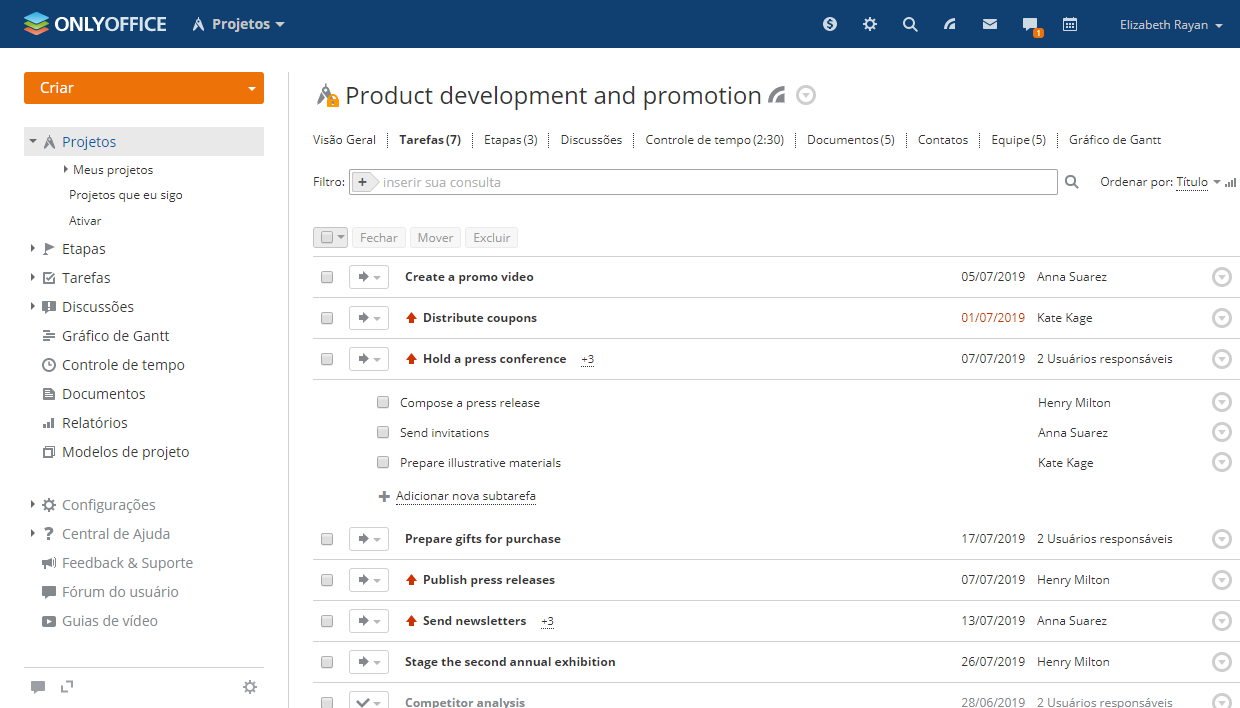The image size is (1240, 708).
Task: Open the Elizabeth Rayan user menu
Action: 1171,25
